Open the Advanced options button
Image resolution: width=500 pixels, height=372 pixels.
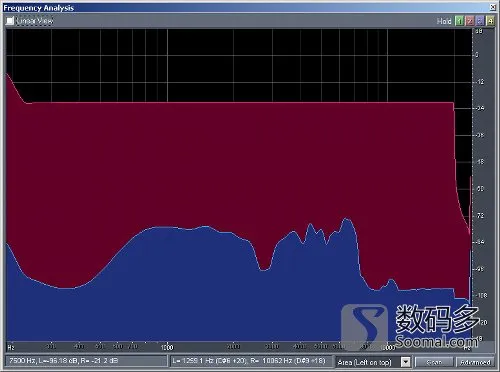(x=475, y=362)
